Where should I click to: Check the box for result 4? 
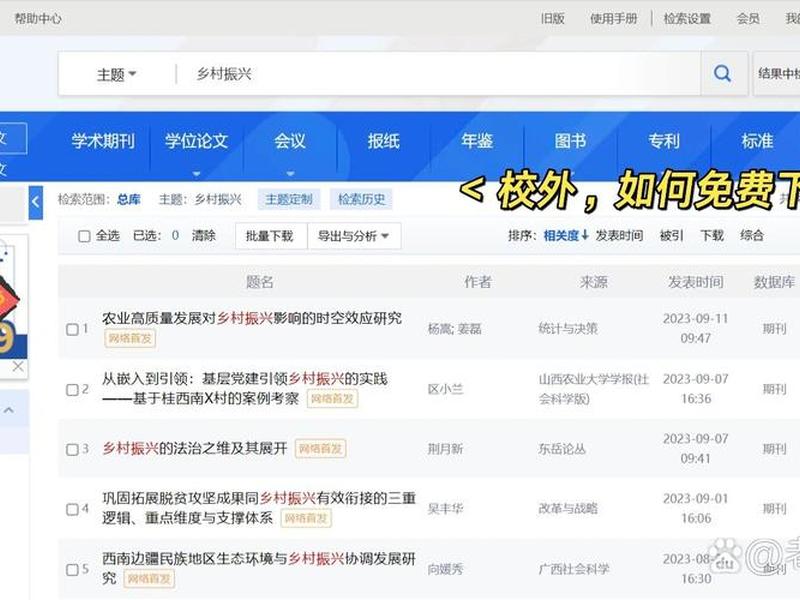click(72, 509)
